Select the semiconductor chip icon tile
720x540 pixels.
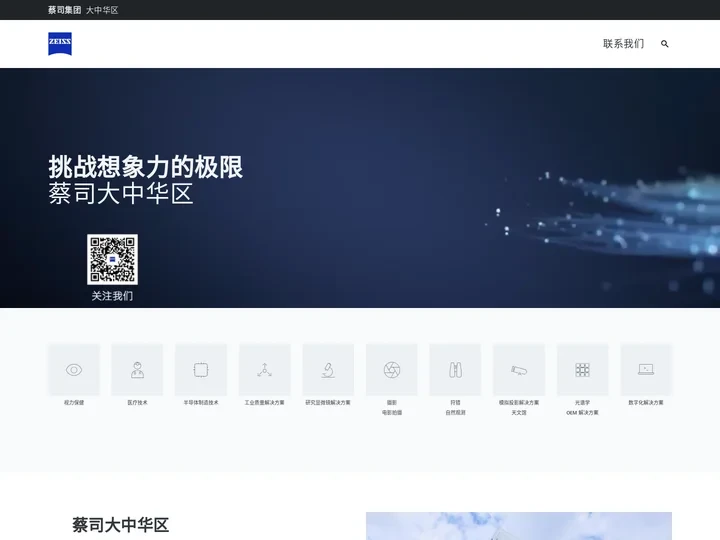click(x=201, y=370)
